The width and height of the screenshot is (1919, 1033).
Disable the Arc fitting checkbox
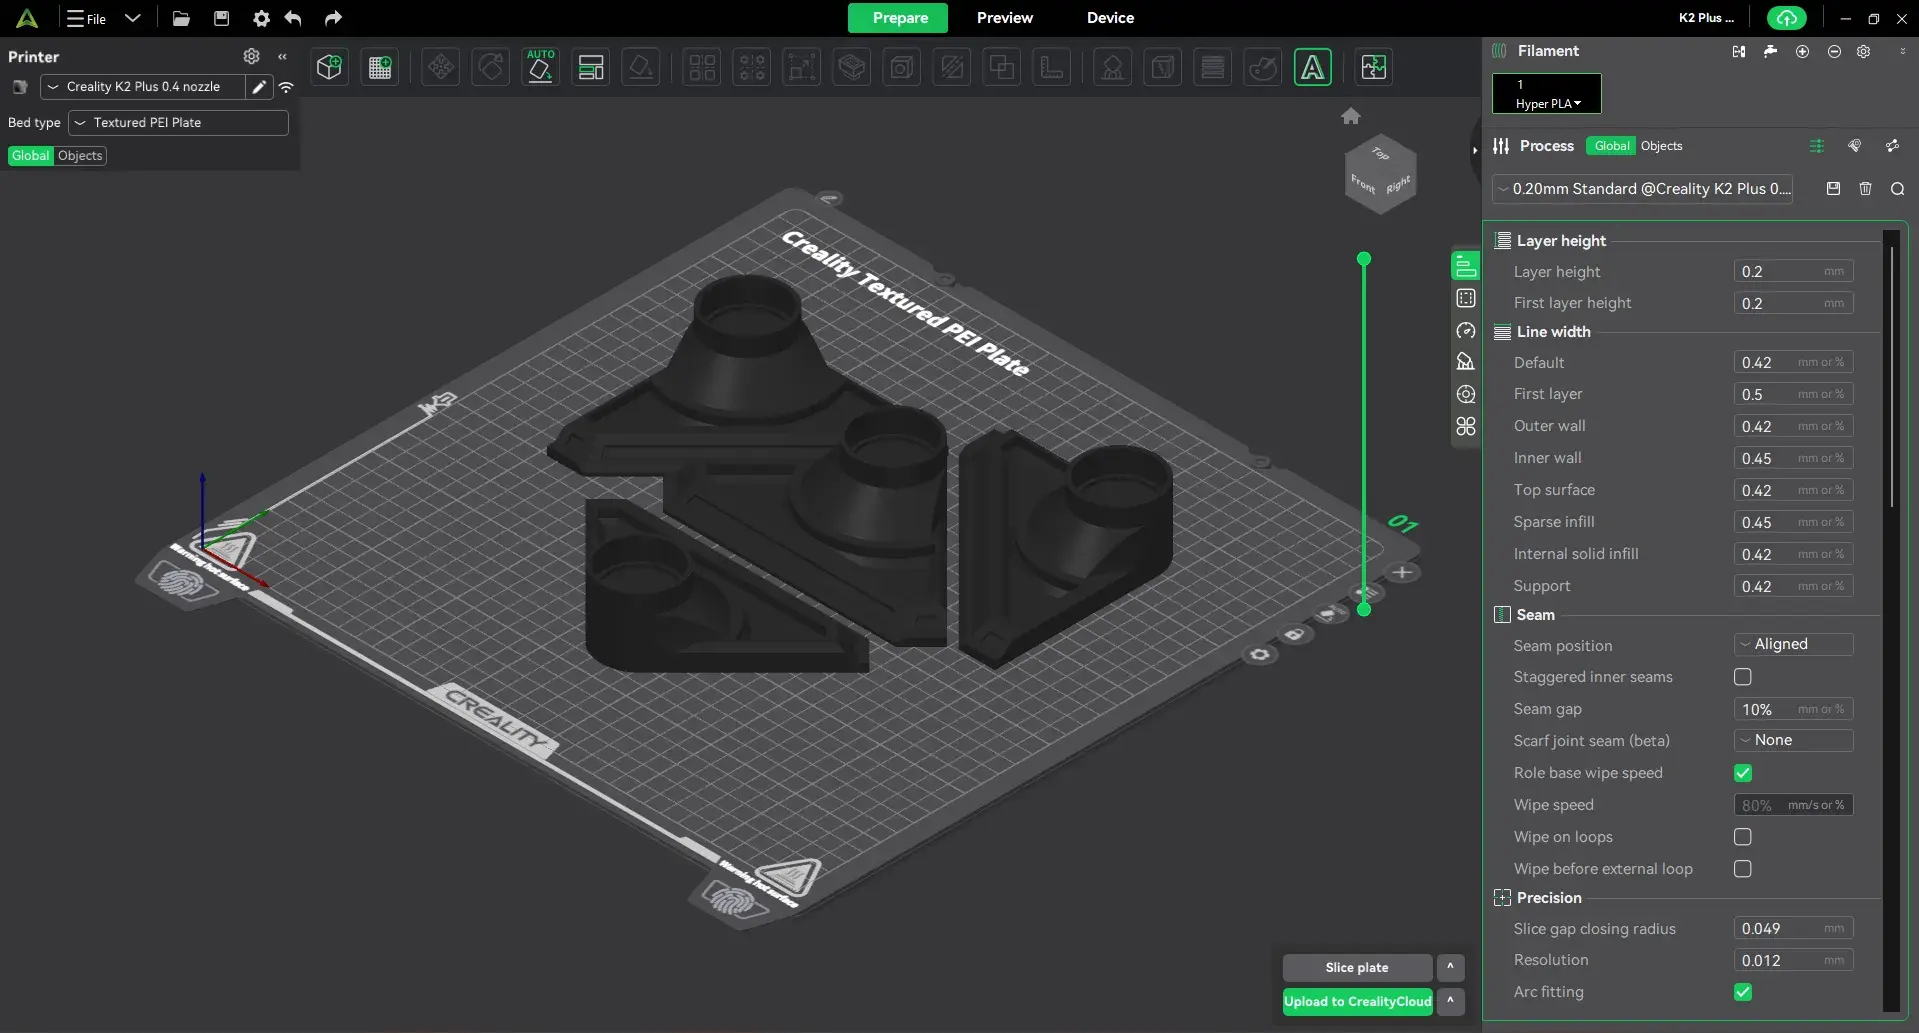[1743, 992]
